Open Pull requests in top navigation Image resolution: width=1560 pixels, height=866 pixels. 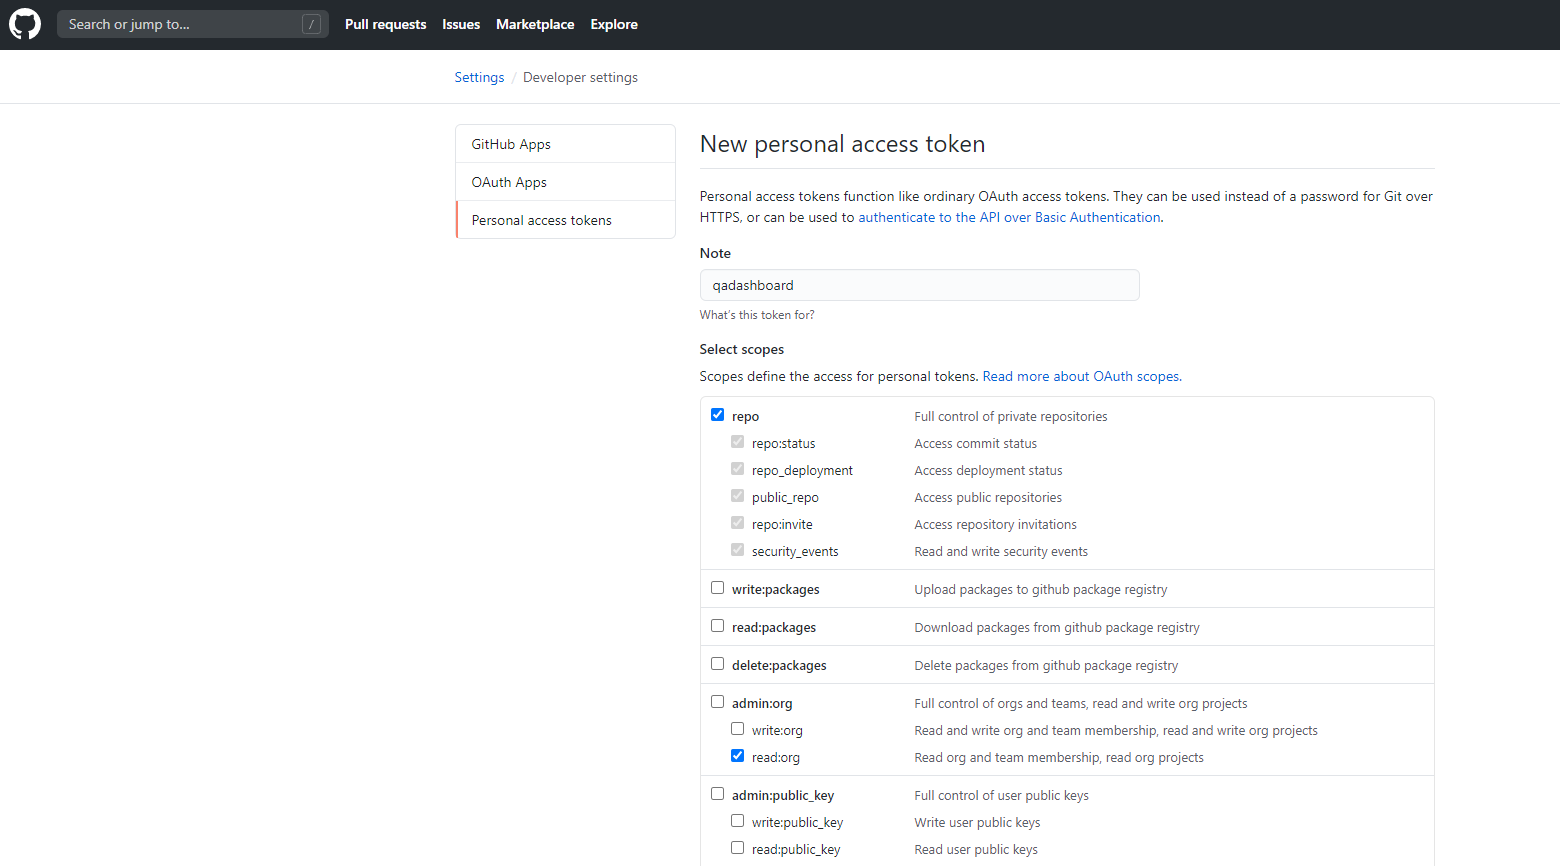click(385, 24)
